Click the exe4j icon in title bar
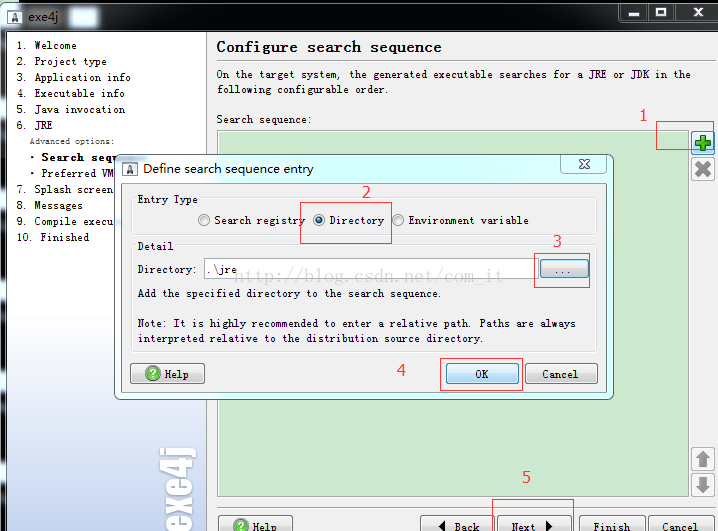Screen dimensions: 718x531 [x=13, y=17]
